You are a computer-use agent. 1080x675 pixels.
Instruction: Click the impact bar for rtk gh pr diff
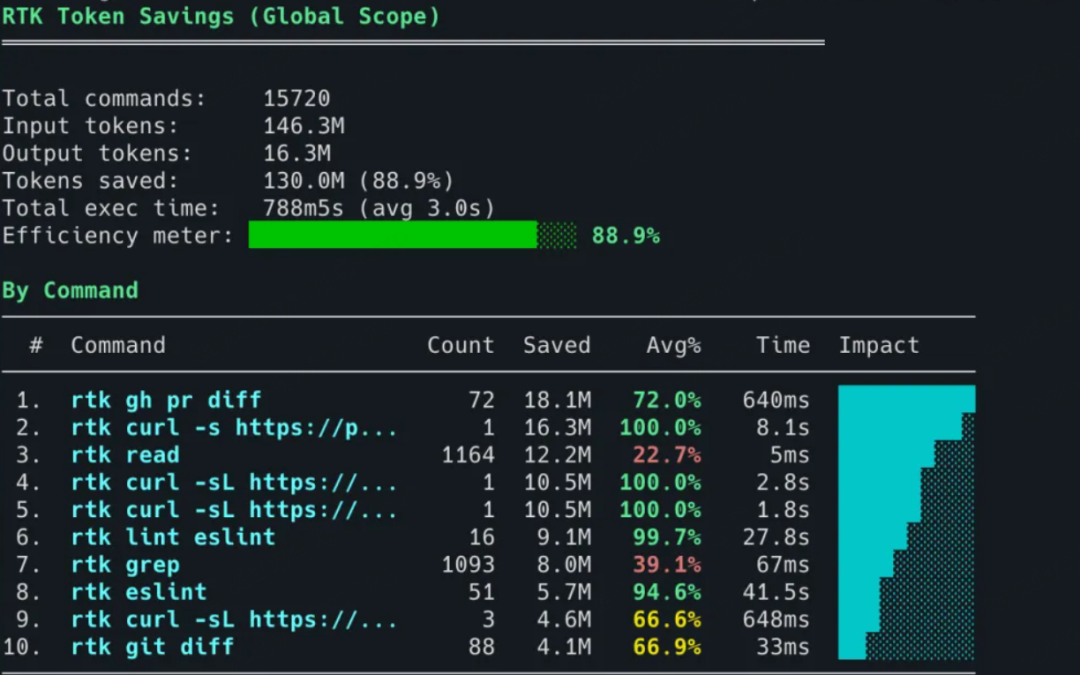pos(906,399)
